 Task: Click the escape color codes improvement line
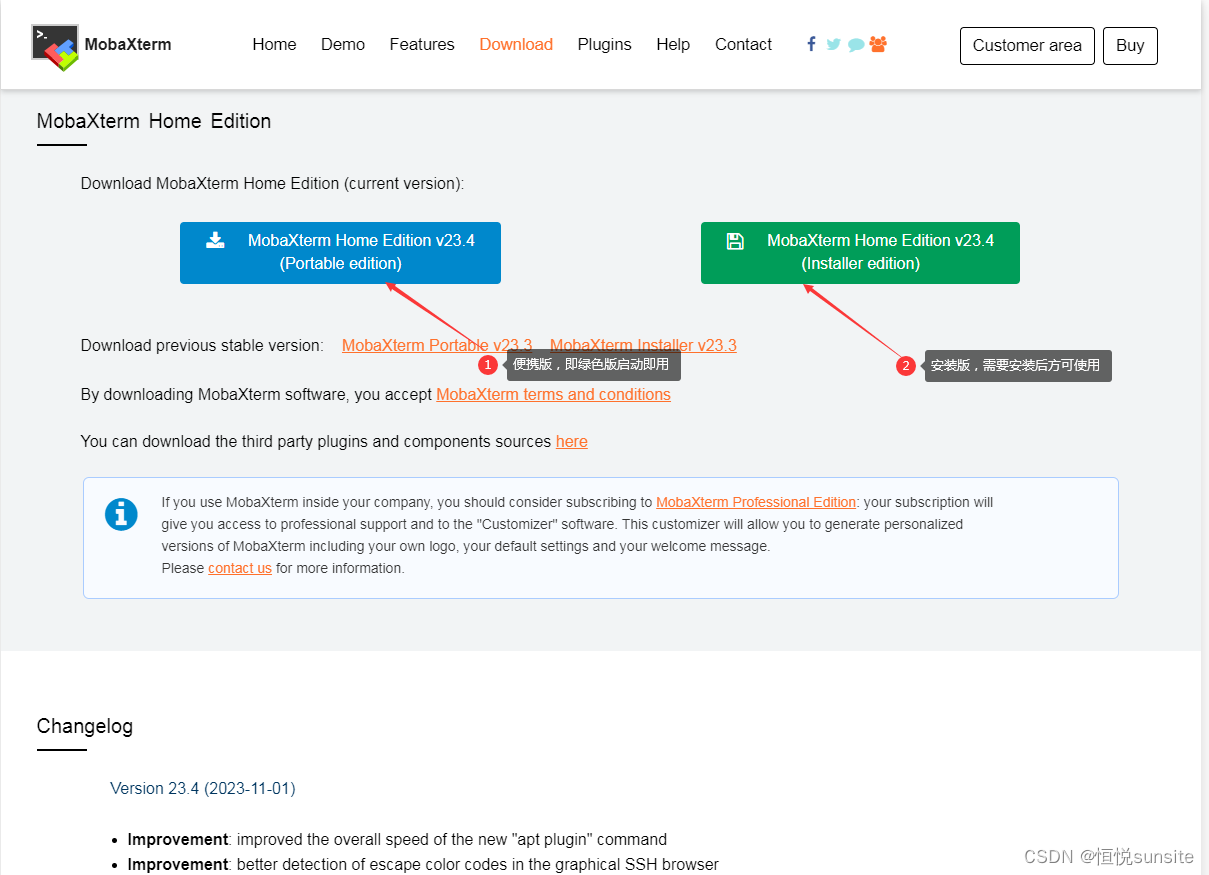point(423,864)
